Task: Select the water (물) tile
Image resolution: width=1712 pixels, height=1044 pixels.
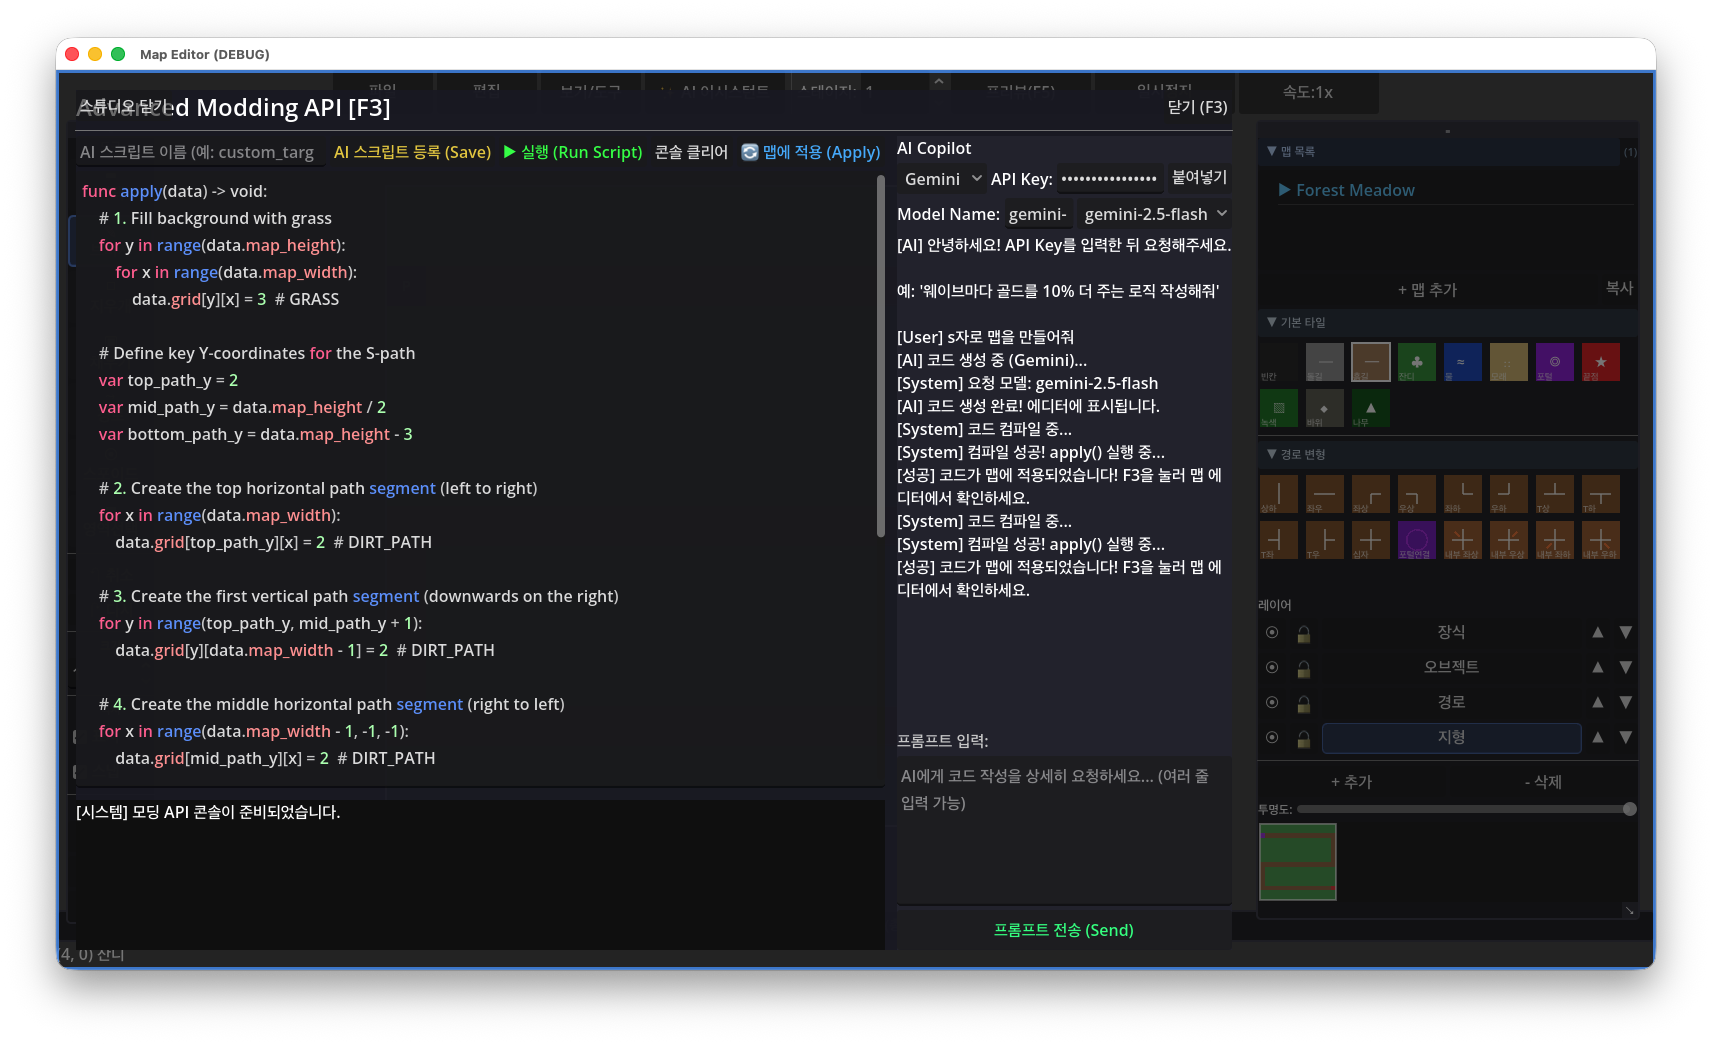Action: click(1462, 362)
